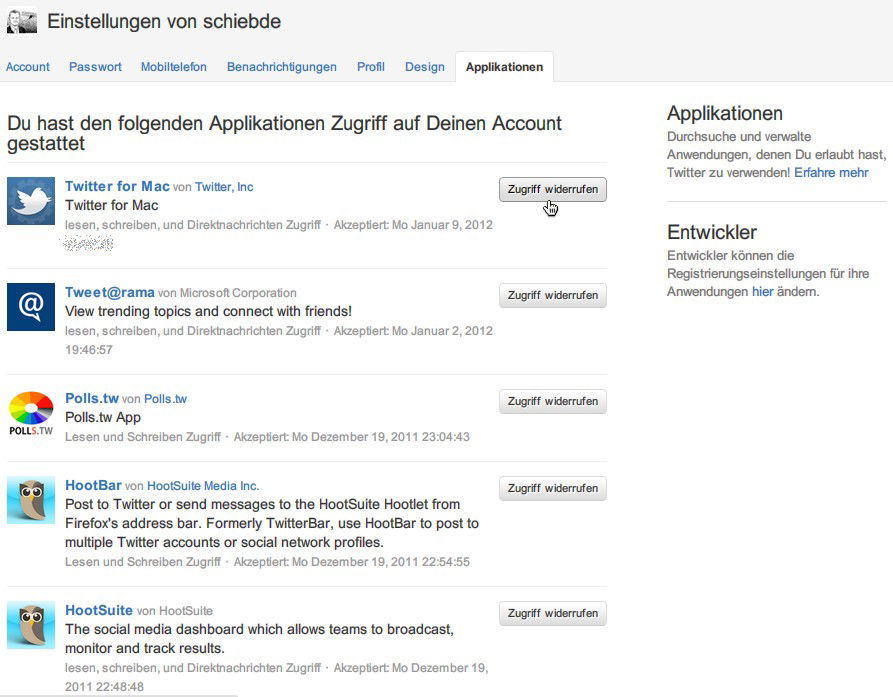
Task: Click 'Akzeptiert: Mo Januar 9, 2012' text
Action: click(413, 225)
